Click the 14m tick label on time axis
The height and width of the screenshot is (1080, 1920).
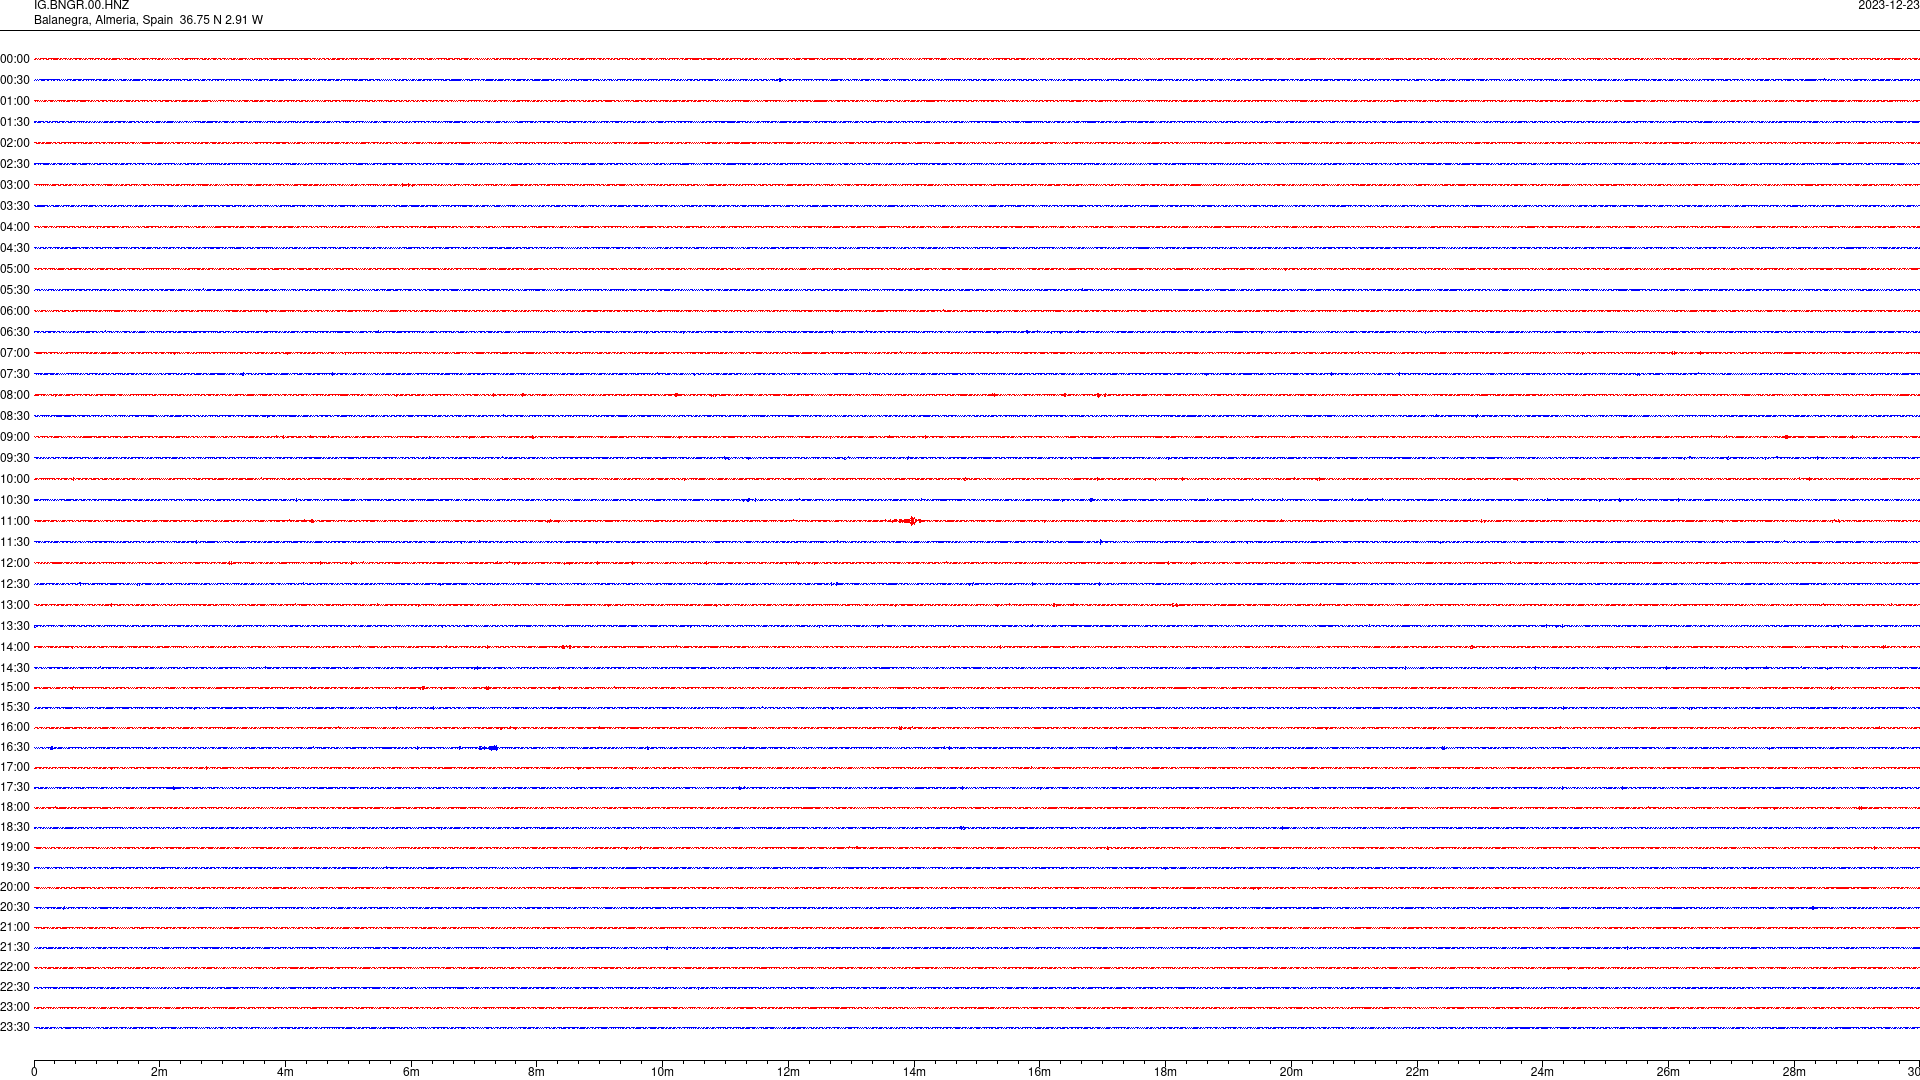coord(914,1072)
